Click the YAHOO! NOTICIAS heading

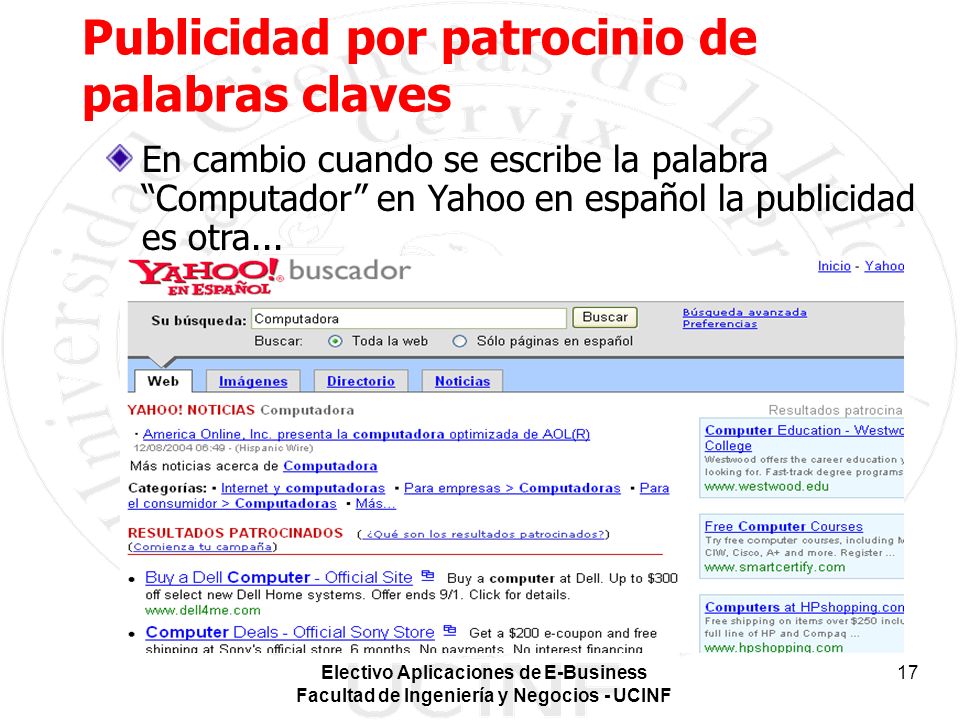(191, 410)
